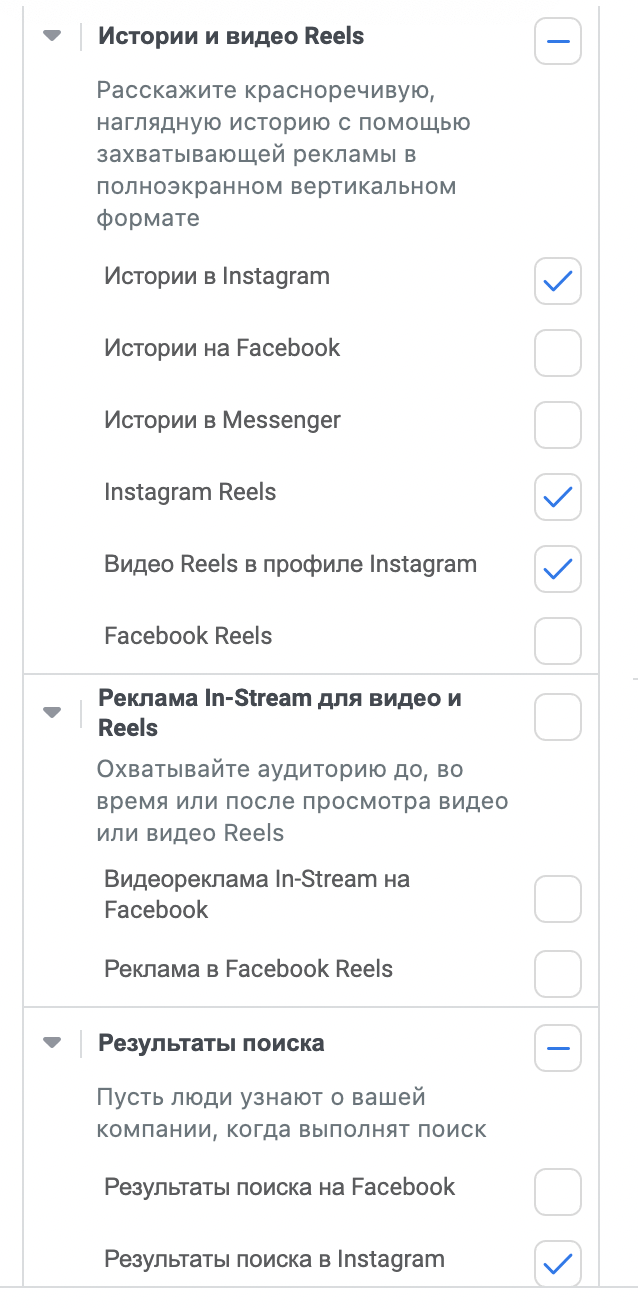Uncheck Видео Reels в профиле Instagram
The height and width of the screenshot is (1310, 638).
click(557, 569)
